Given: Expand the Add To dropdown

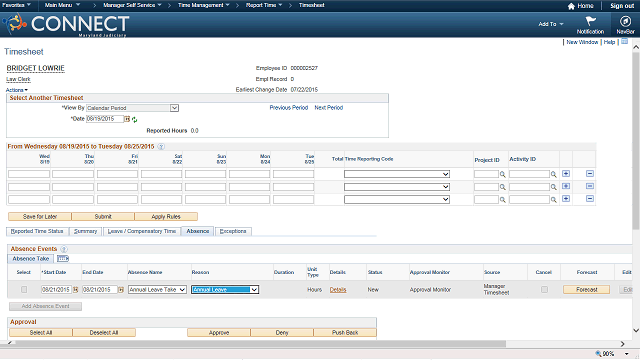Looking at the screenshot, I should click(x=551, y=24).
